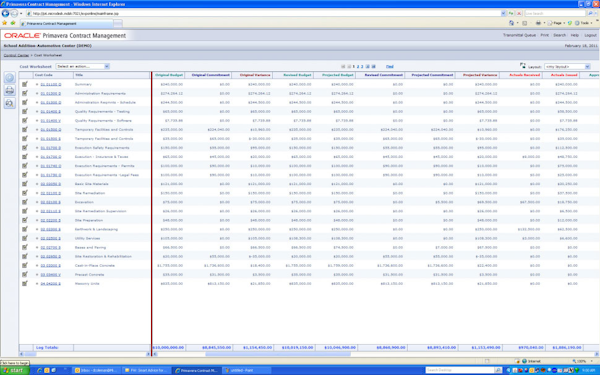
Task: Edit the Utility Services row
Action: pyautogui.click(x=25, y=238)
